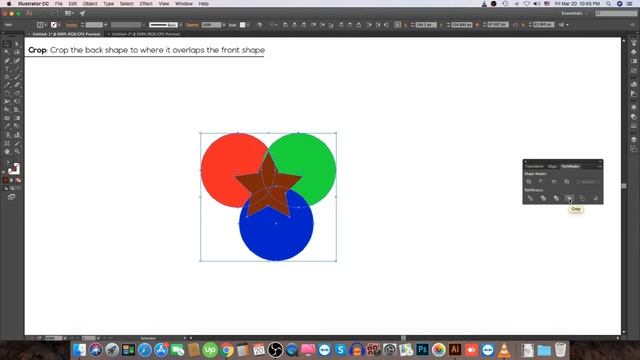Image resolution: width=640 pixels, height=360 pixels.
Task: Click Minus Front in Pathfinder panel
Action: tap(541, 181)
